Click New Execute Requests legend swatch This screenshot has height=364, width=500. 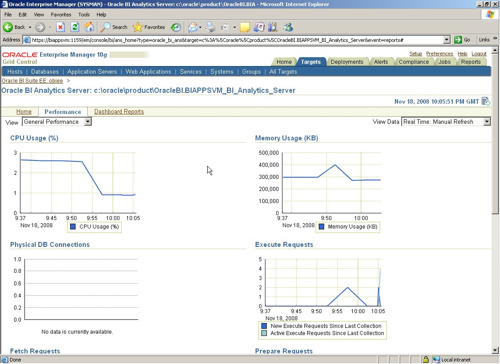click(264, 326)
